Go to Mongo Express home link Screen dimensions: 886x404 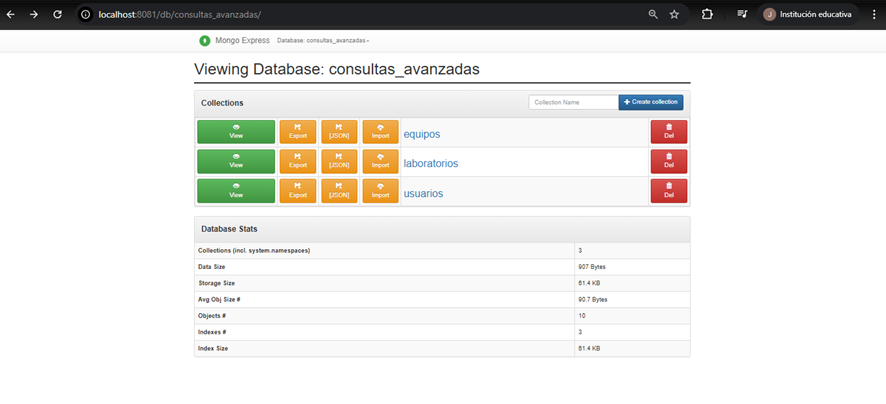[242, 41]
